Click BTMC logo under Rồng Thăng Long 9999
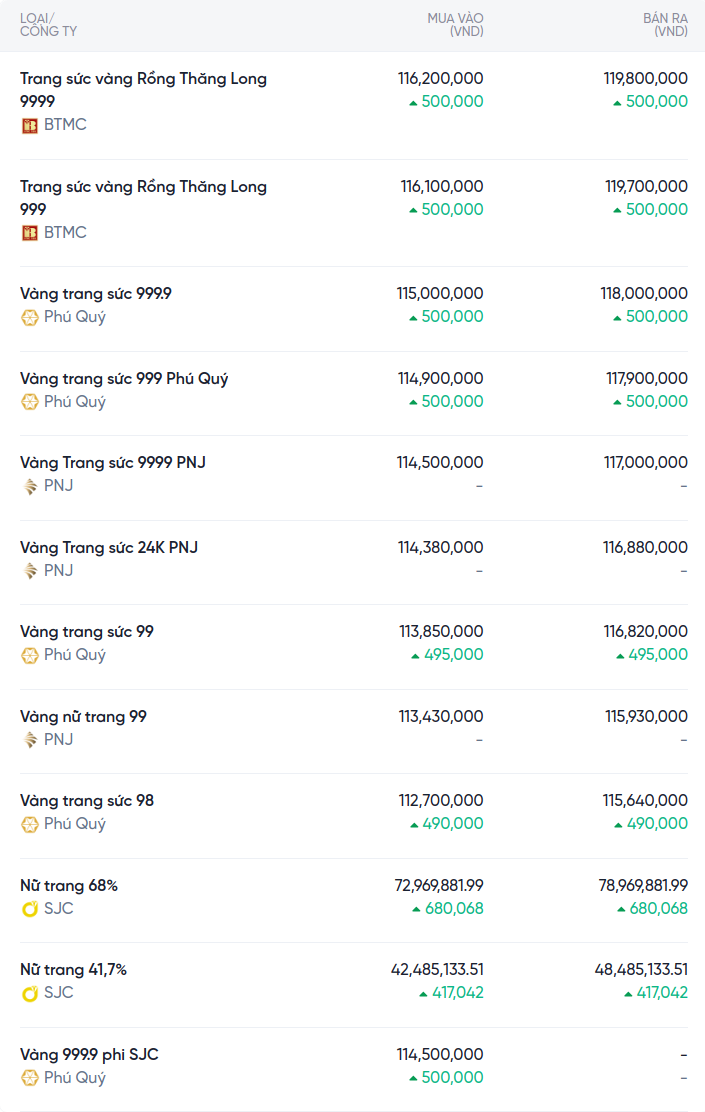This screenshot has height=1112, width=705. click(x=30, y=125)
